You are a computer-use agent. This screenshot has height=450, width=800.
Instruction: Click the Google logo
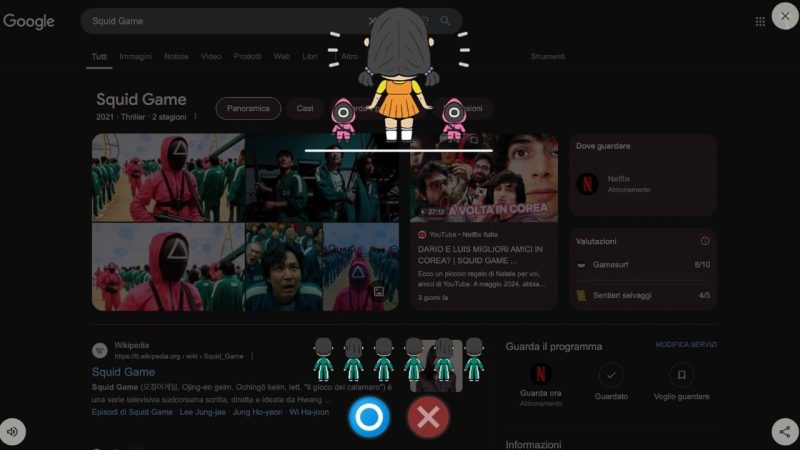pos(29,21)
